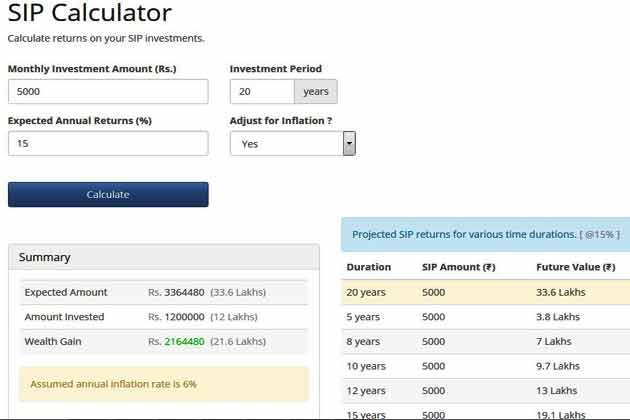This screenshot has width=630, height=420.
Task: Click the '20 years' table row
Action: coord(486,293)
